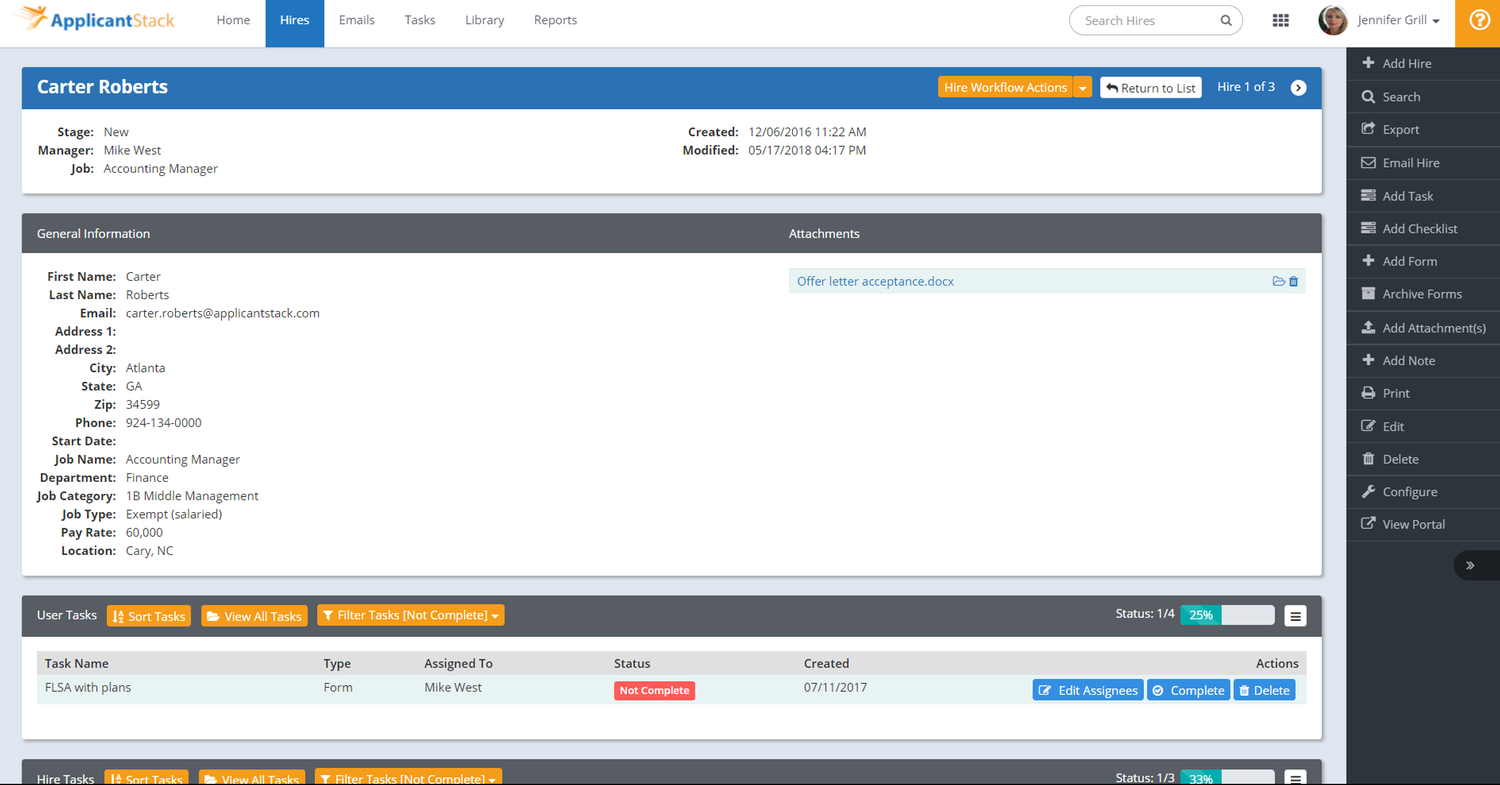Mark FLSA with plans task Complete

(1188, 690)
